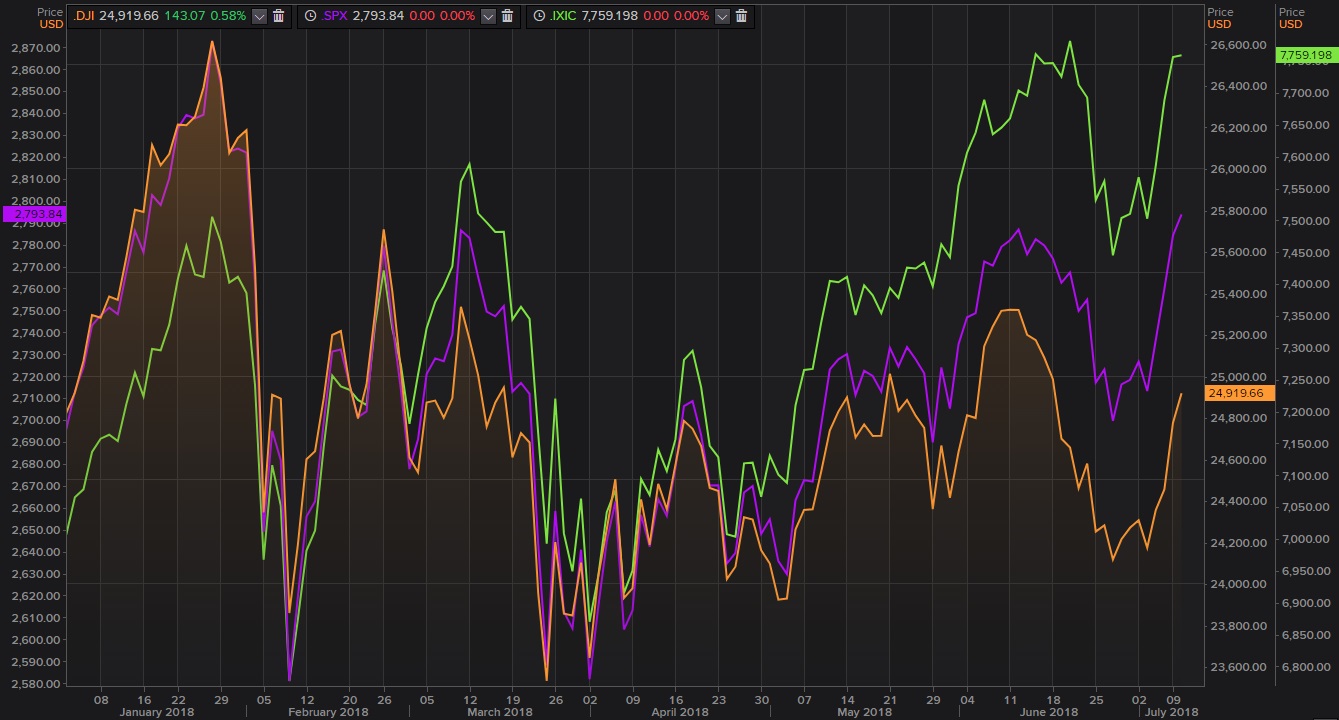Click the clock icon beside .IXIC
The width and height of the screenshot is (1339, 720).
tap(538, 16)
